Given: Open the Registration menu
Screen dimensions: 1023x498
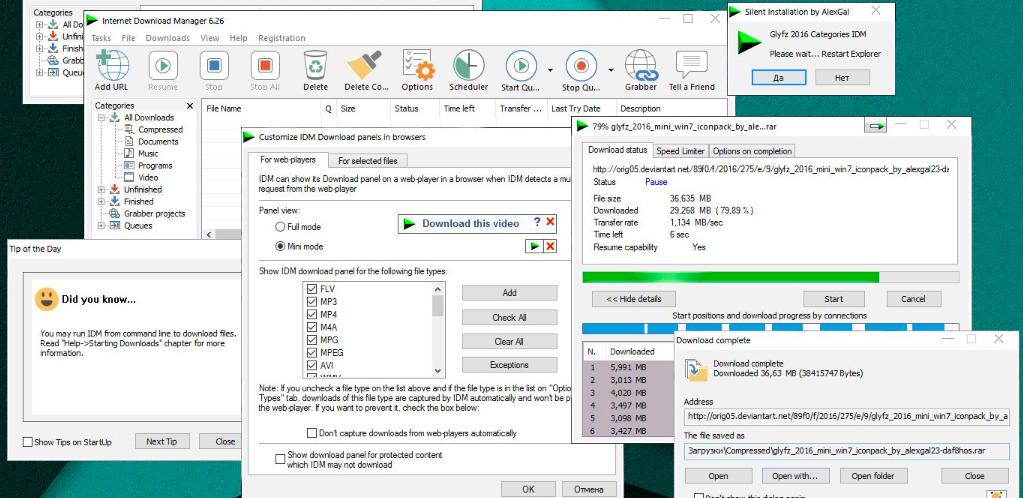Looking at the screenshot, I should tap(282, 38).
